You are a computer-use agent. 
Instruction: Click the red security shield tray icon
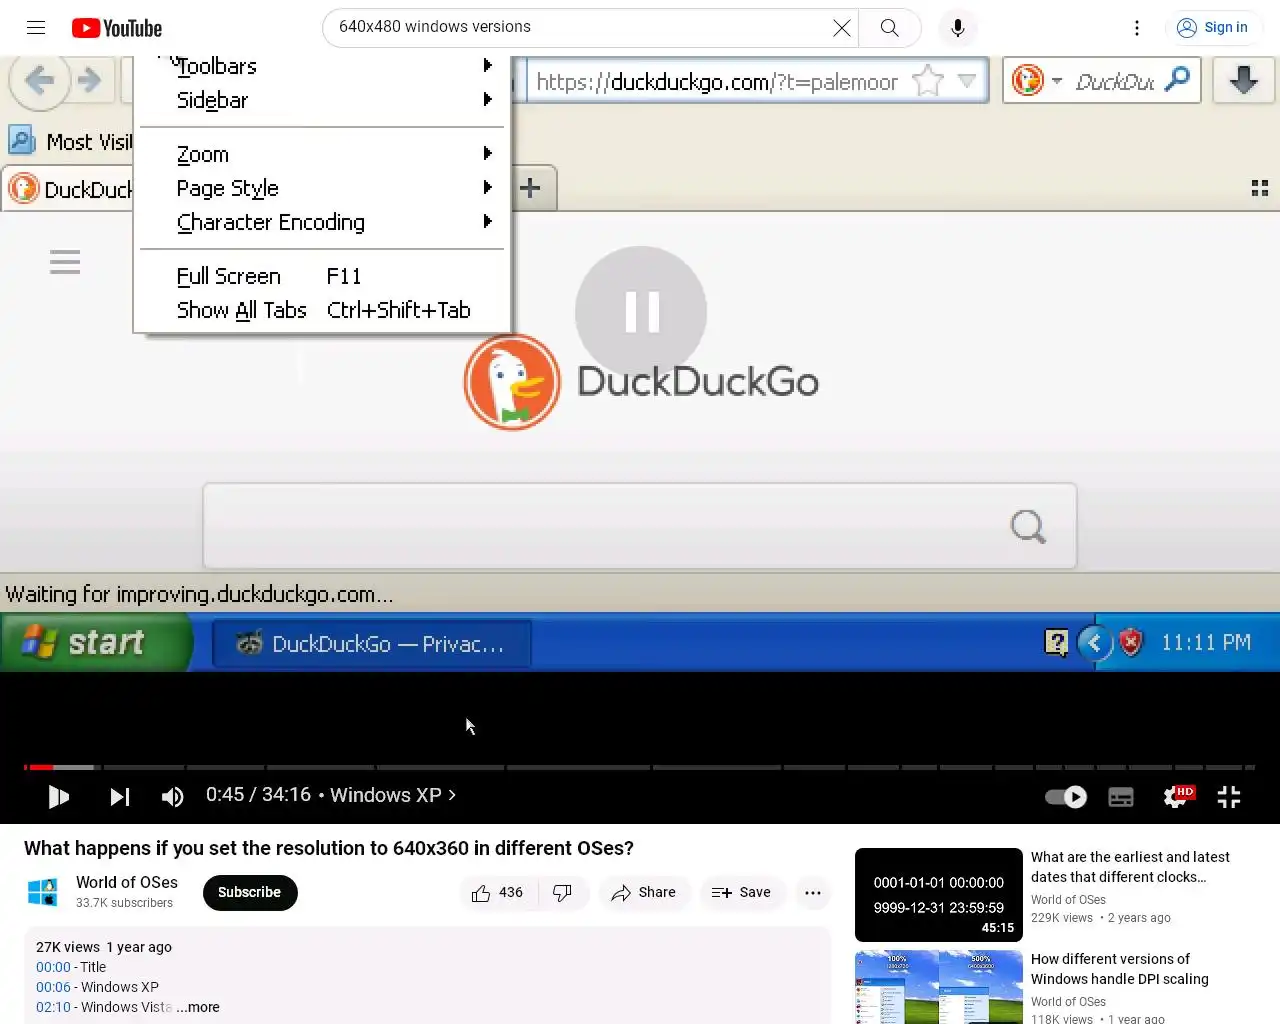coord(1131,642)
